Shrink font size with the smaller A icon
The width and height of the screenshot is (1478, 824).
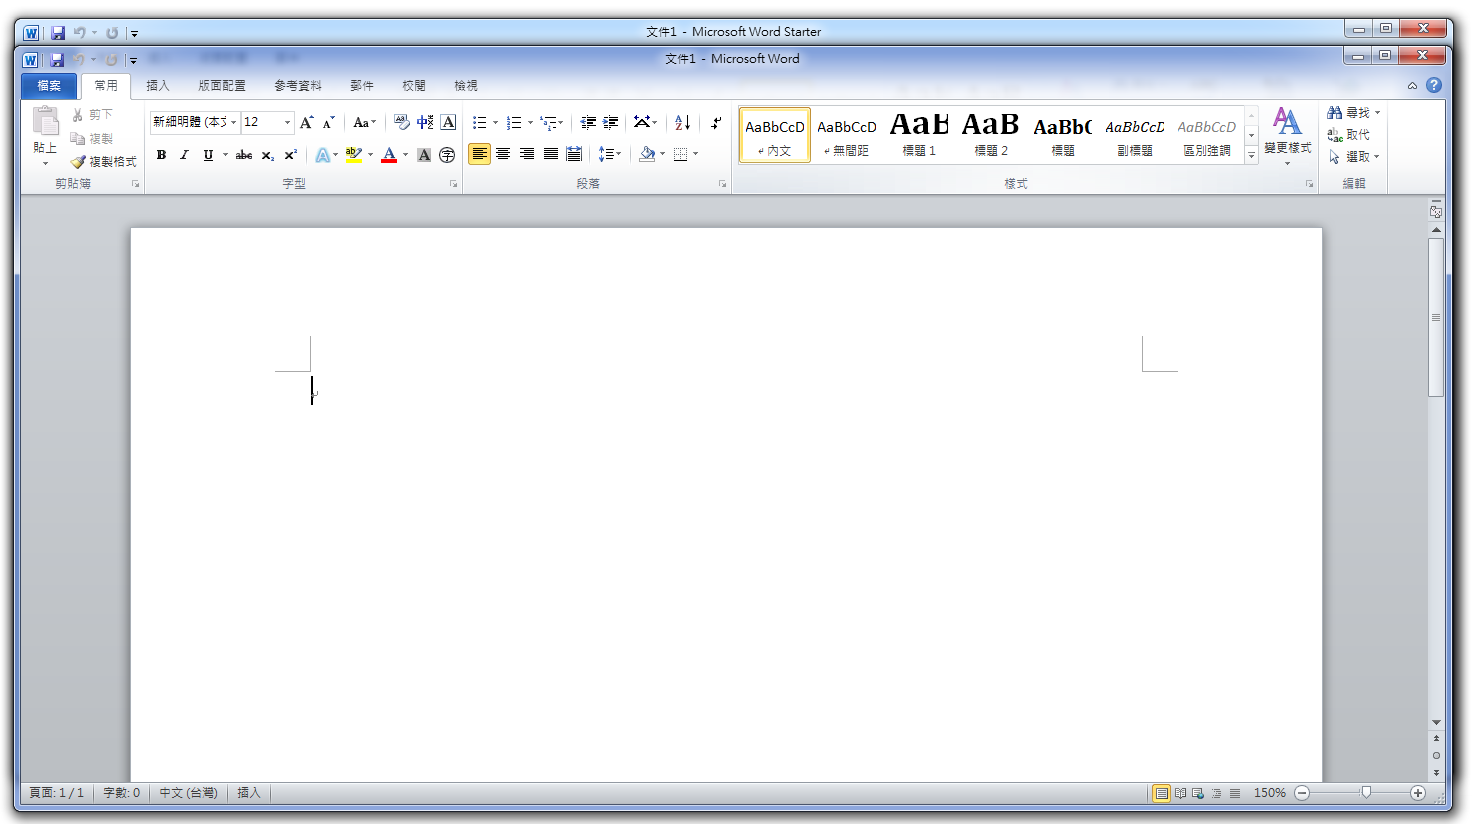tap(329, 122)
